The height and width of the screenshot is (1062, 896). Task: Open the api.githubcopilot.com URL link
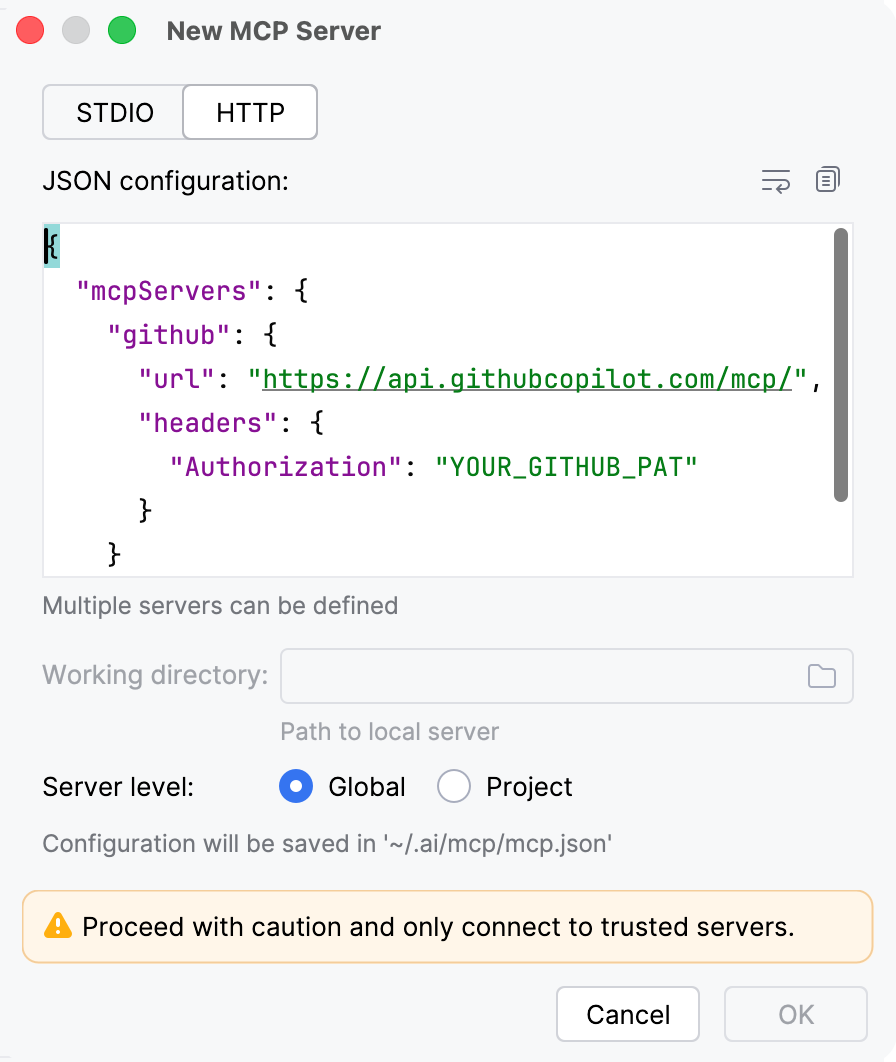527,379
